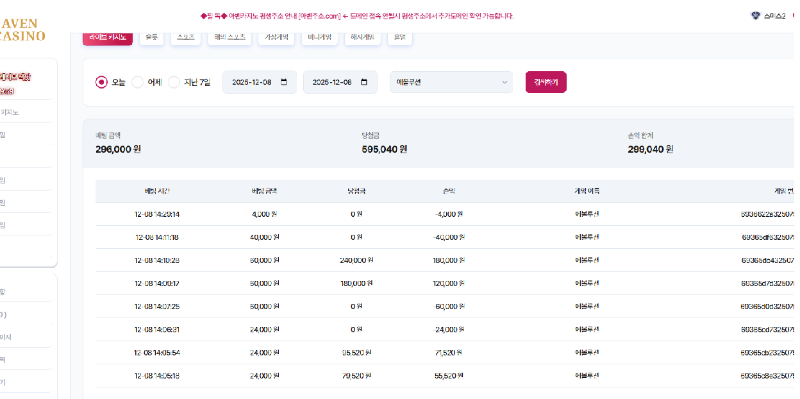Click bet time 12-08 14:05:54
Image resolution: width=800 pixels, height=399 pixels.
tap(157, 353)
